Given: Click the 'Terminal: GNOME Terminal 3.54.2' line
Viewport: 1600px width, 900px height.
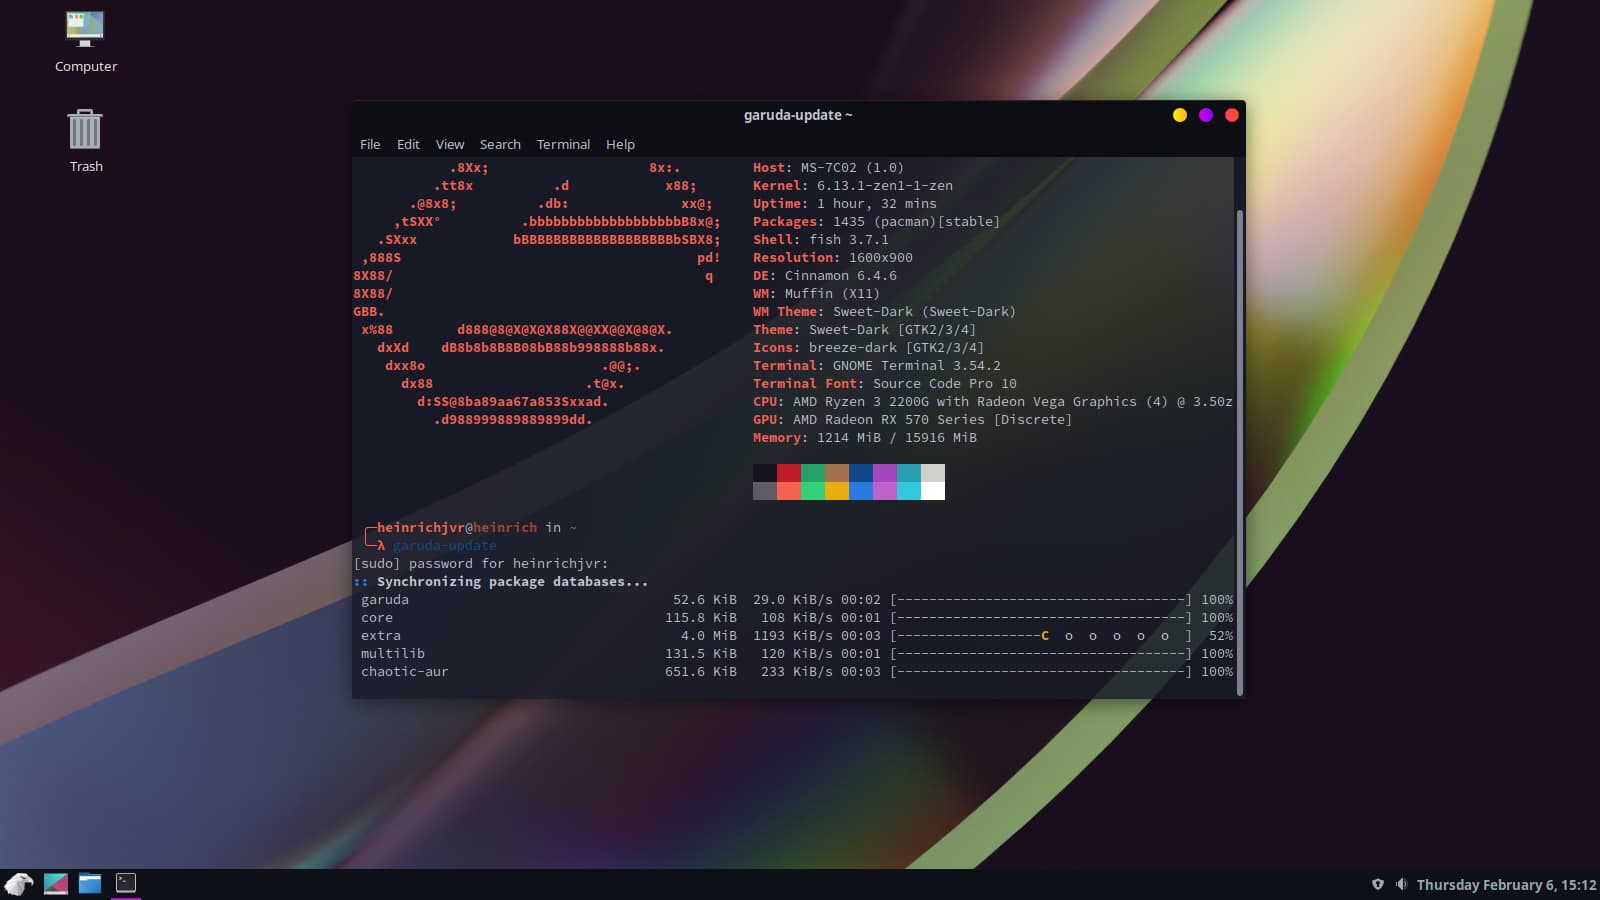Looking at the screenshot, I should [x=877, y=366].
